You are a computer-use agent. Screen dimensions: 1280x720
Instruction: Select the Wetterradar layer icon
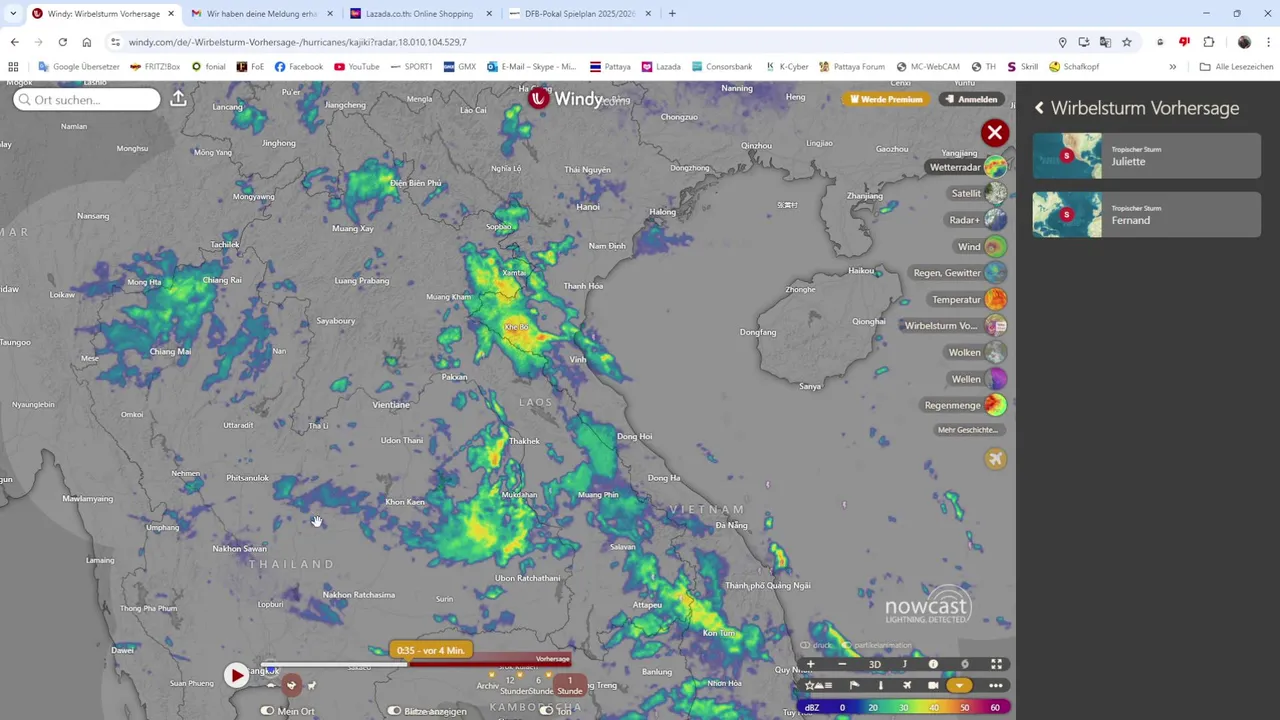(995, 167)
